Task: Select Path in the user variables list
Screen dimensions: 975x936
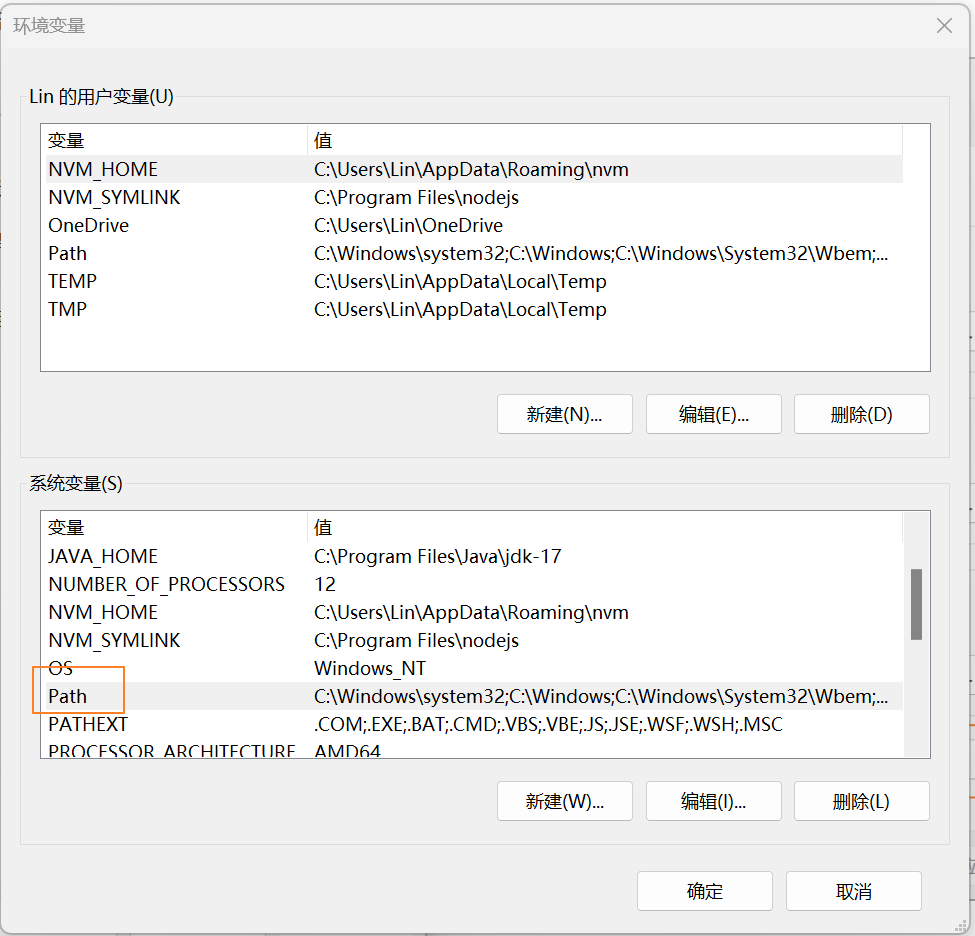Action: point(68,254)
